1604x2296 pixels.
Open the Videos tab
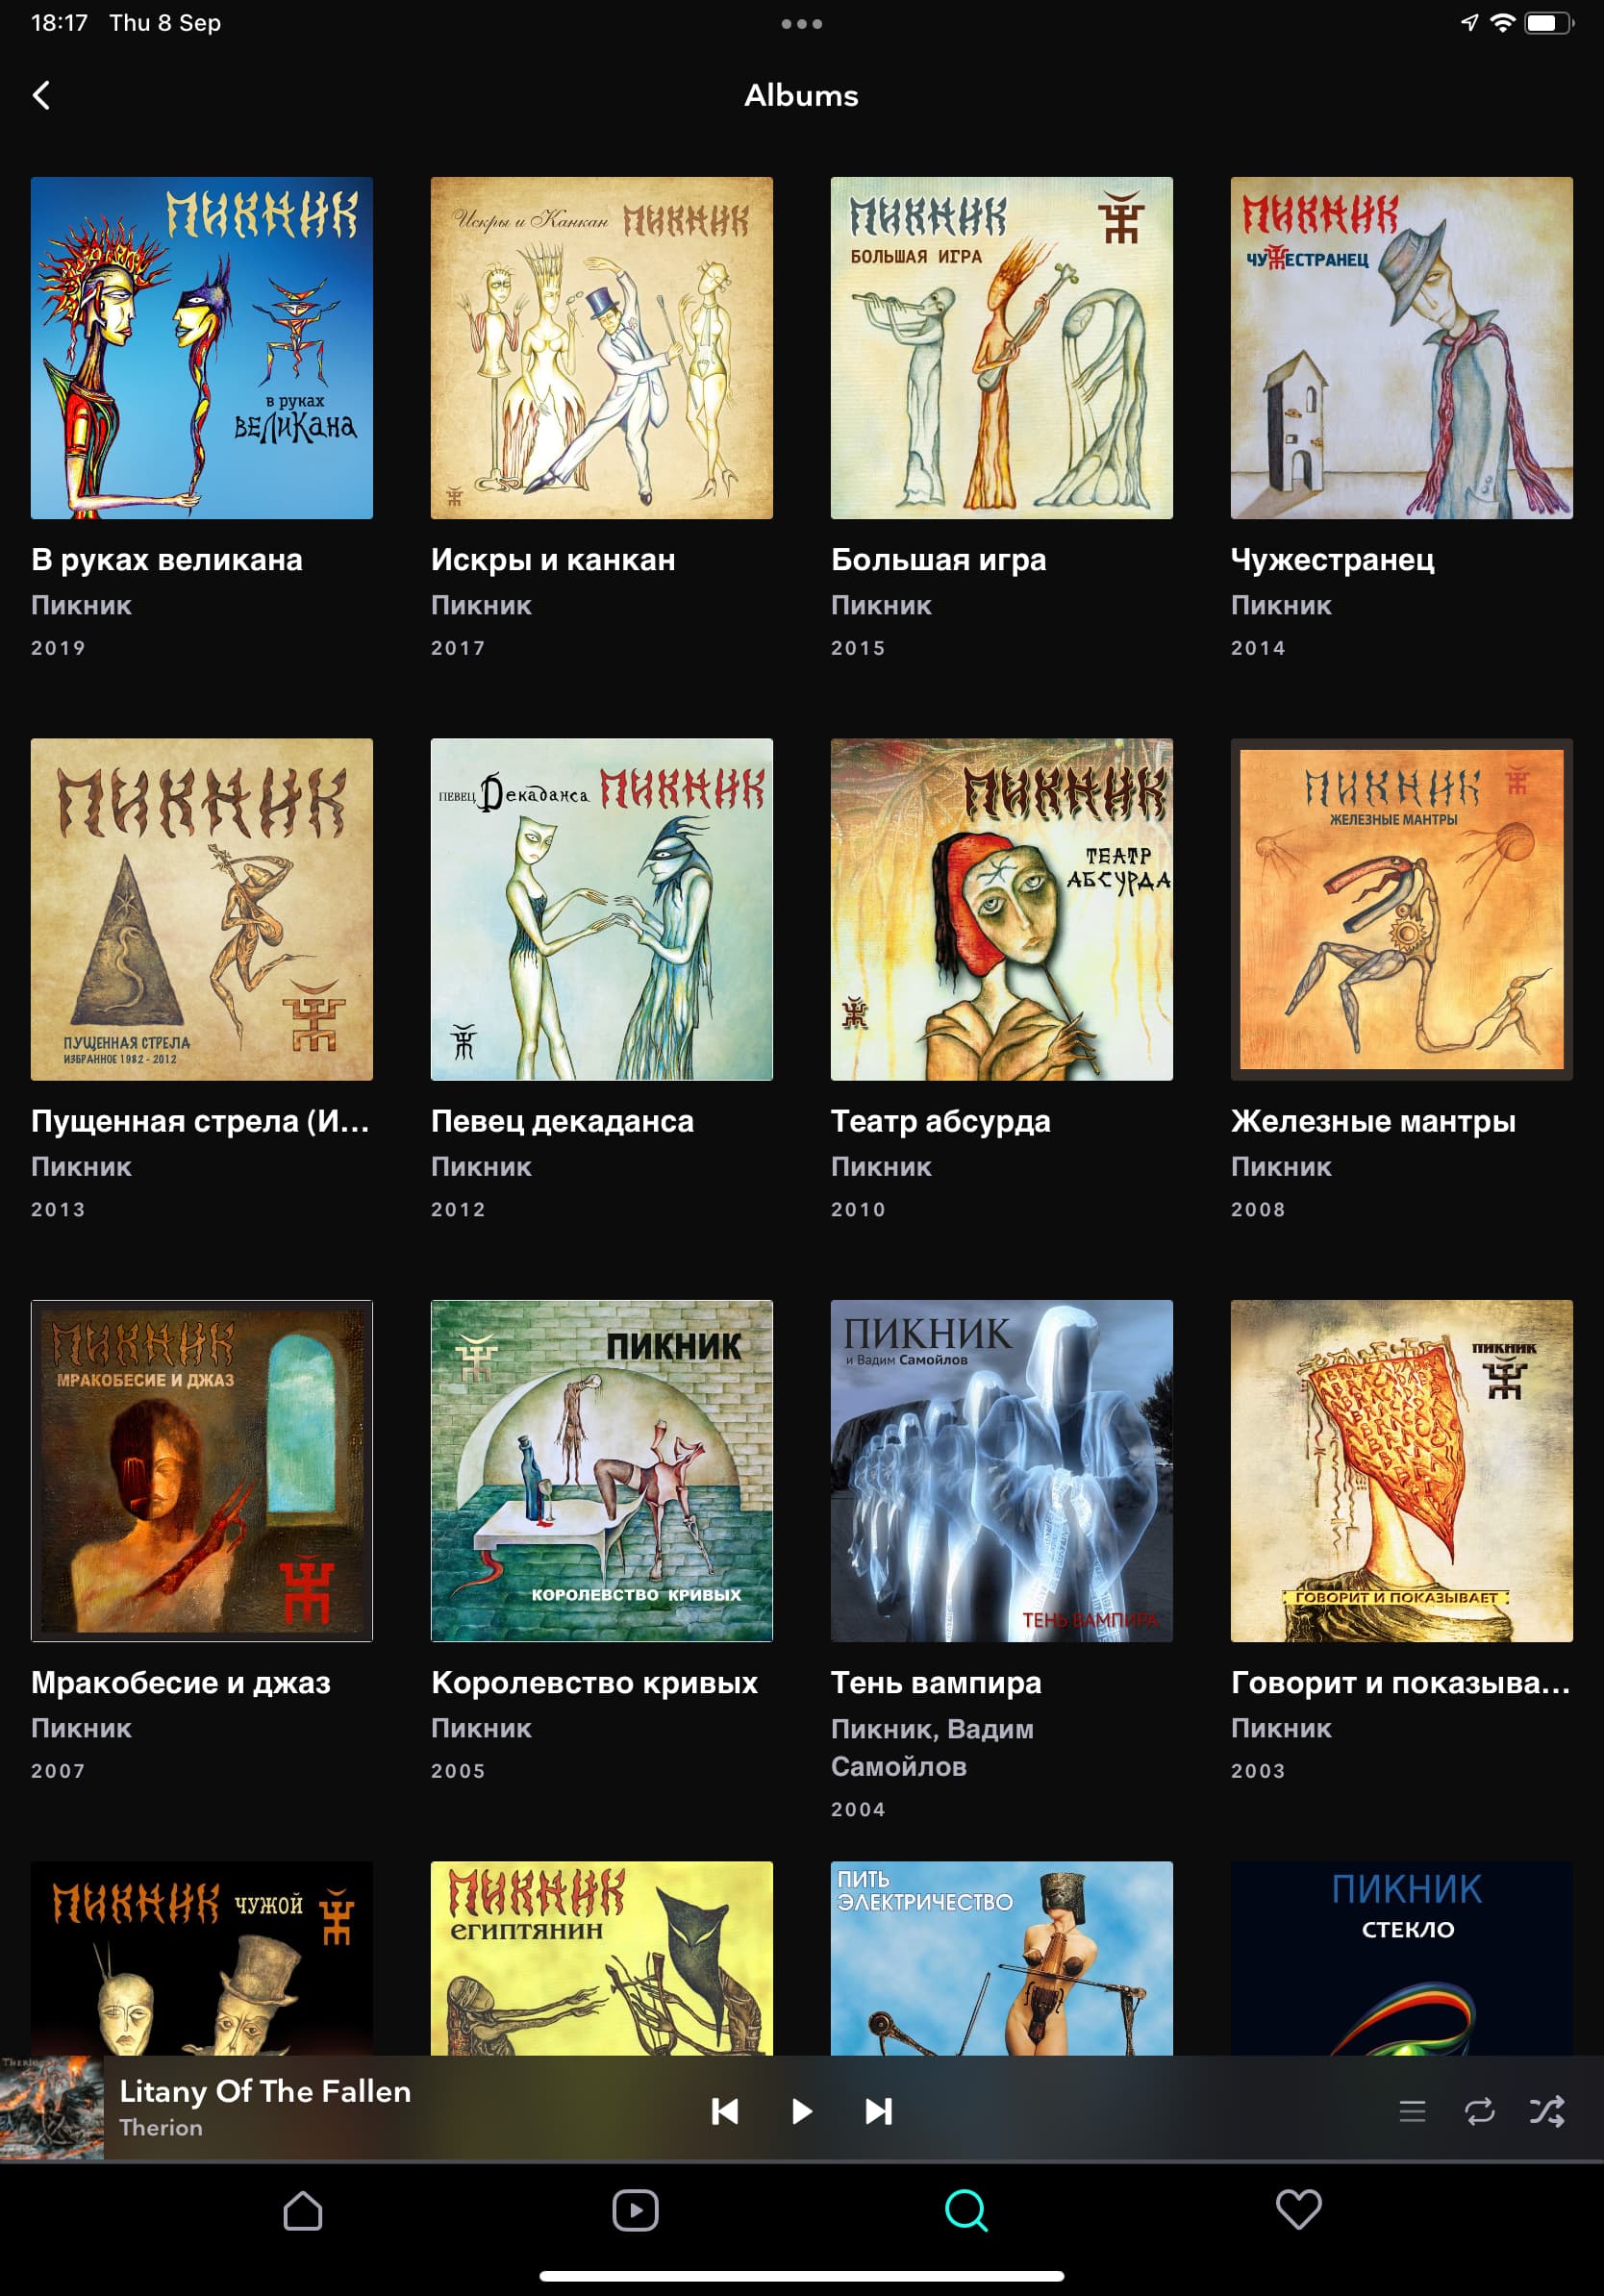635,2210
